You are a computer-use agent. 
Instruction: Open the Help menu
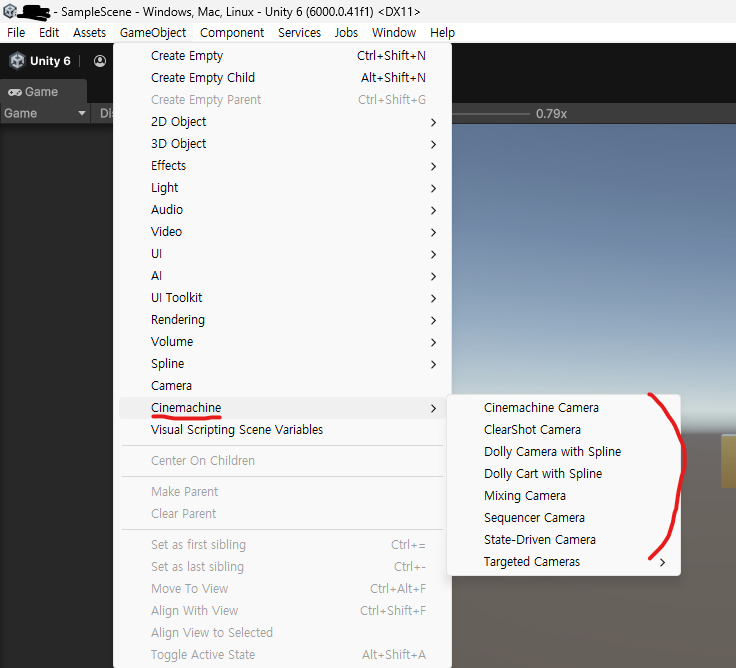tap(442, 32)
